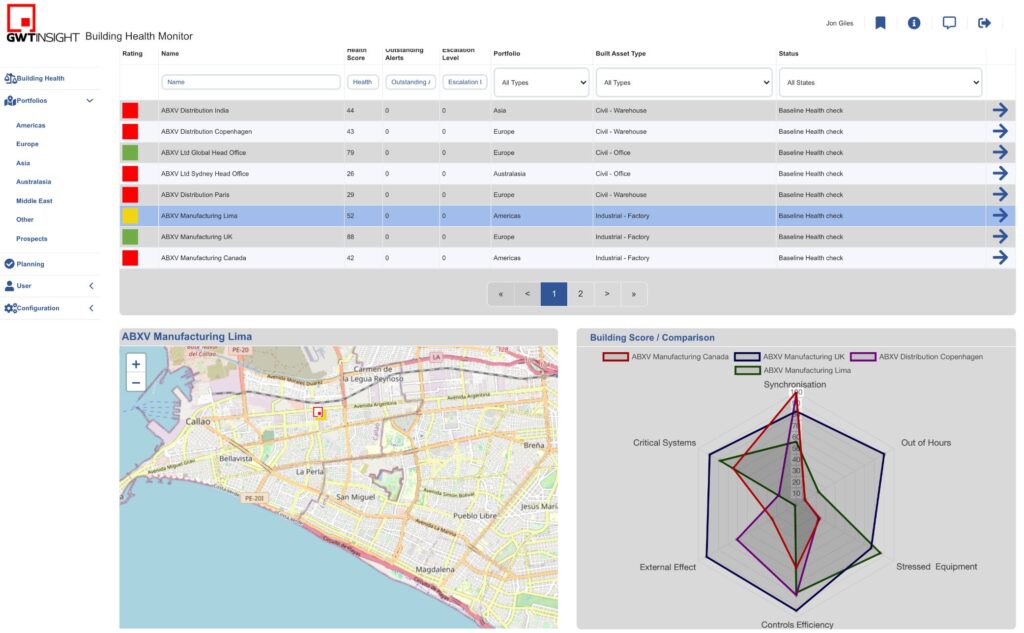Image resolution: width=1024 pixels, height=633 pixels.
Task: Open ABXV Distribution Paris row arrow
Action: (x=1000, y=194)
